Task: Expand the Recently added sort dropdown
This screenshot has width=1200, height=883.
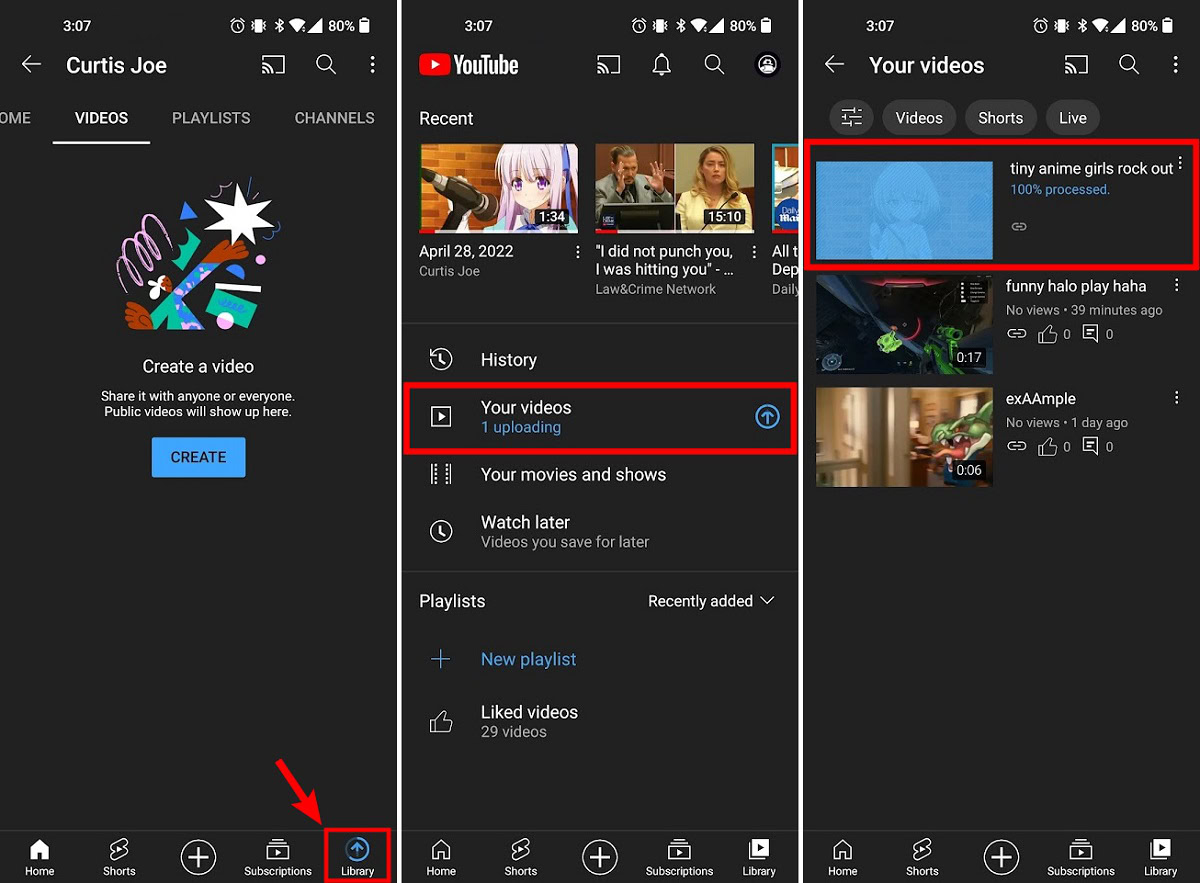Action: (x=711, y=601)
